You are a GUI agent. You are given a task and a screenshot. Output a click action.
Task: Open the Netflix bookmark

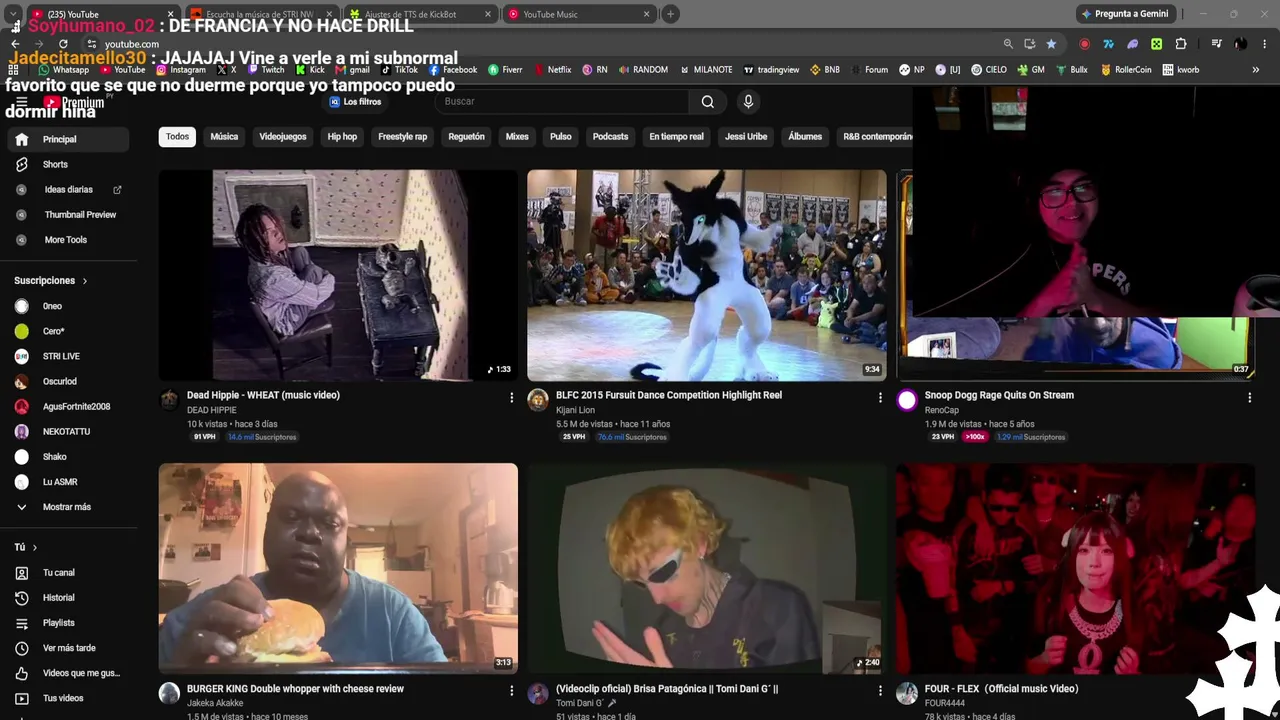pos(551,70)
